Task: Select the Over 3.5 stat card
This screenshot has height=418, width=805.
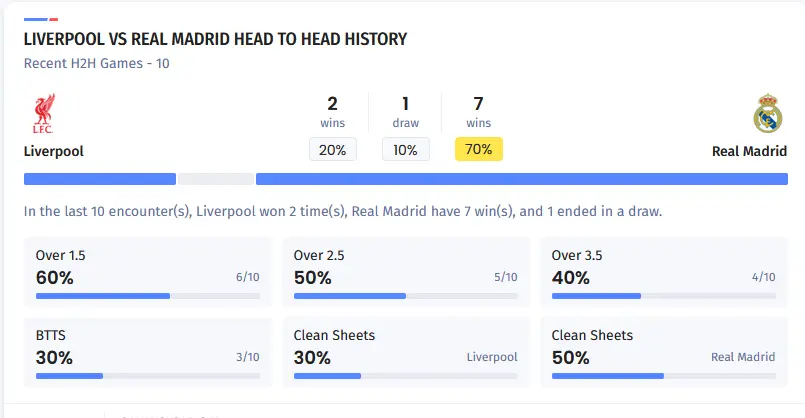Action: coord(663,271)
